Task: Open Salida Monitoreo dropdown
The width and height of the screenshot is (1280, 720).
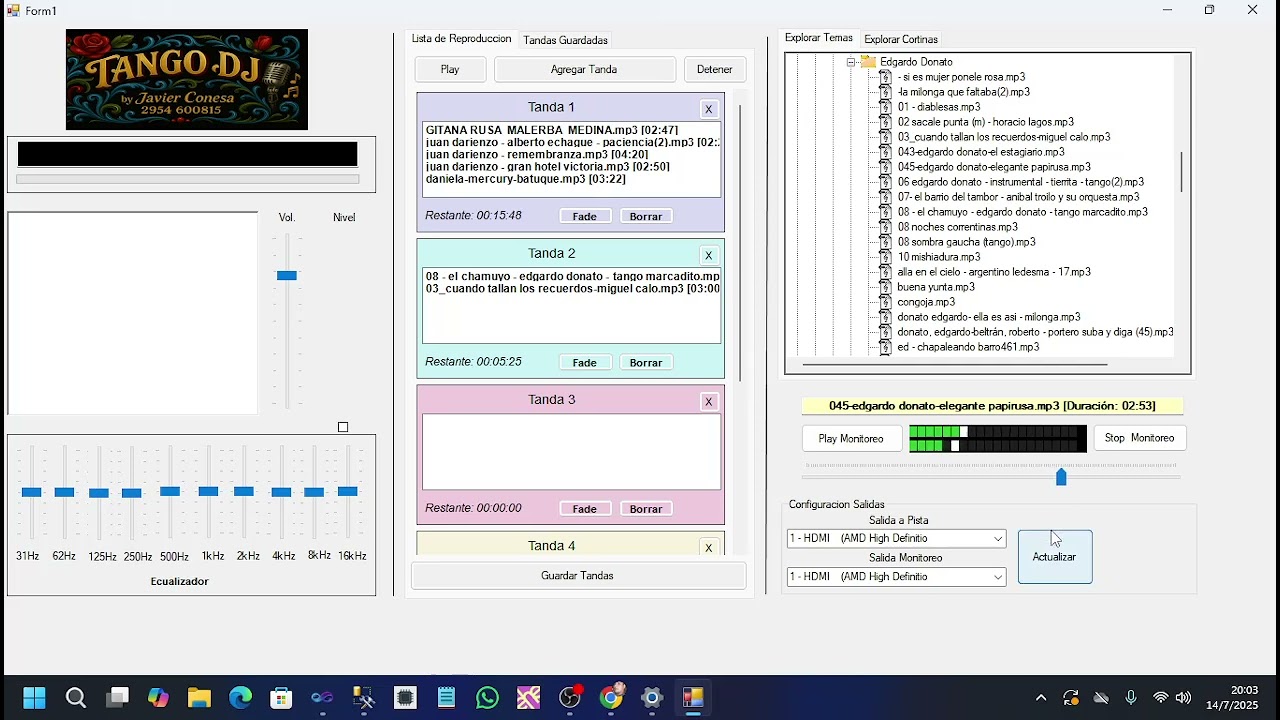Action: (x=896, y=577)
